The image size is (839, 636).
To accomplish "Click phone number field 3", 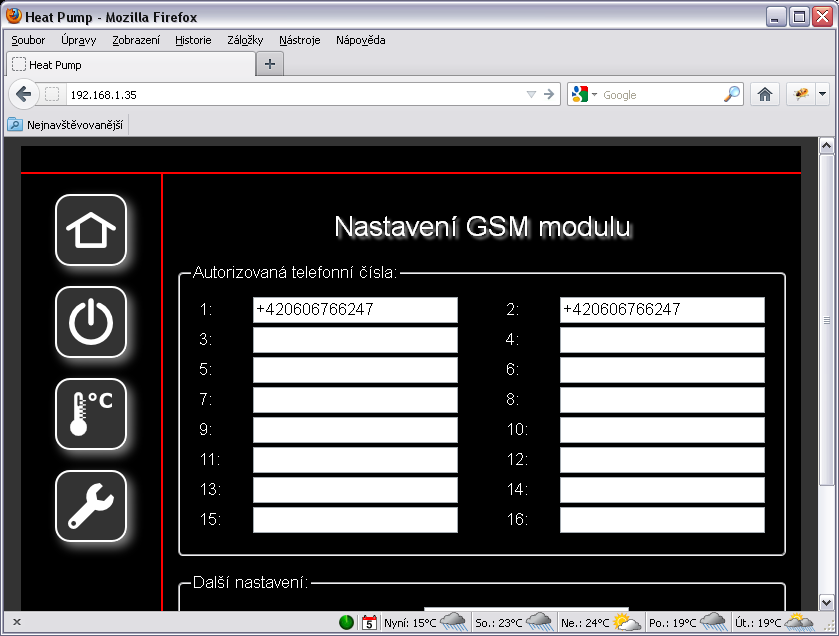I will coord(355,340).
